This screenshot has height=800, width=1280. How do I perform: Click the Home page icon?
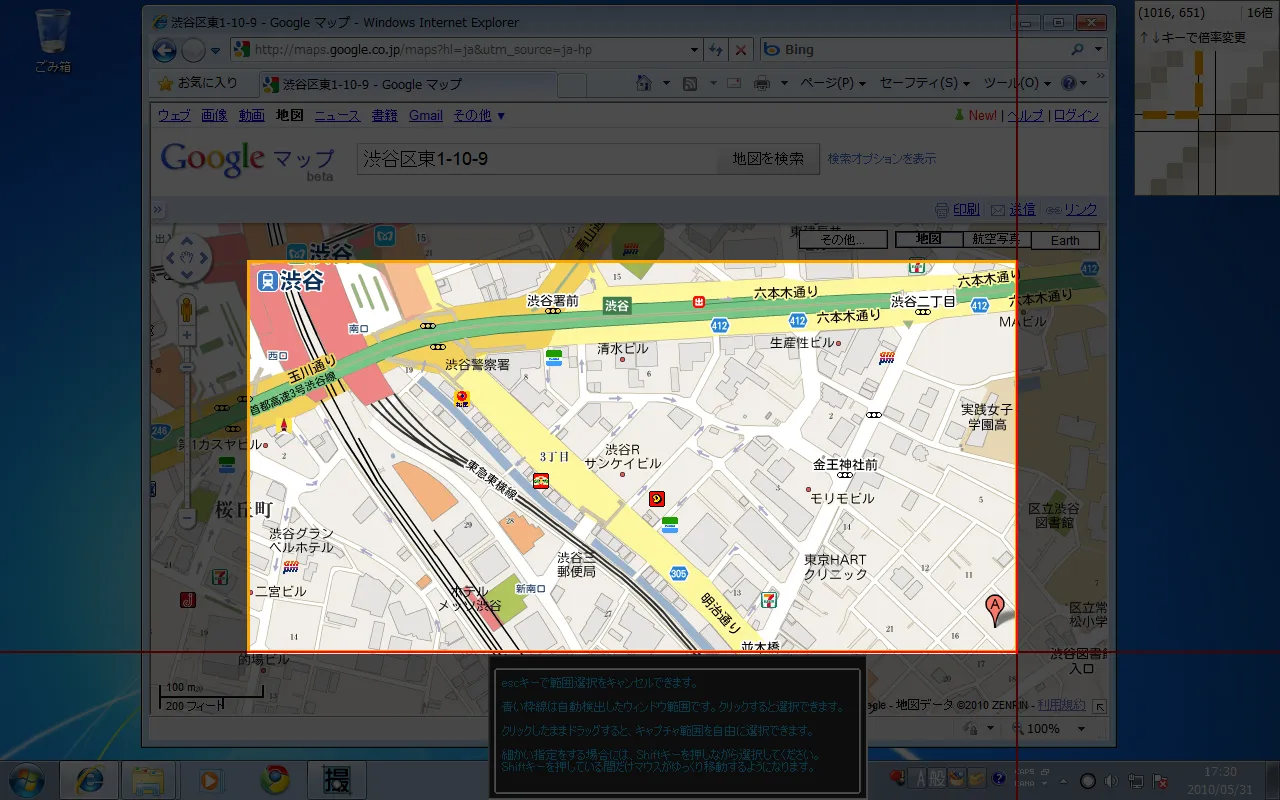click(x=643, y=83)
